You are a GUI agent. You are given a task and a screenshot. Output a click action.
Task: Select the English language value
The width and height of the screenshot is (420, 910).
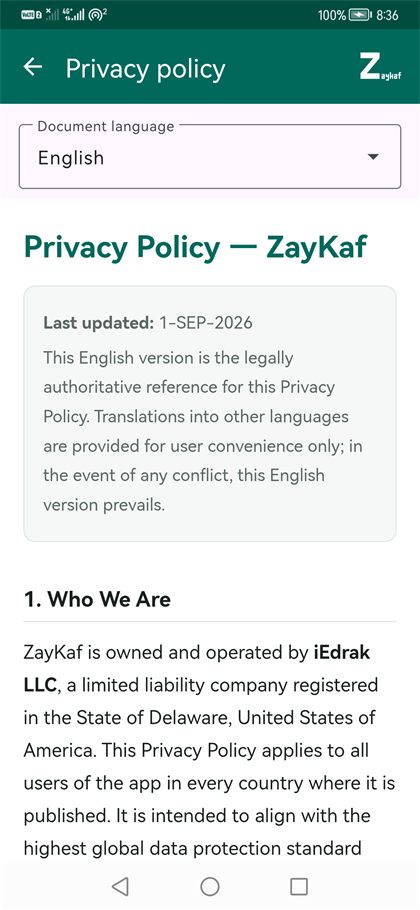pos(71,158)
